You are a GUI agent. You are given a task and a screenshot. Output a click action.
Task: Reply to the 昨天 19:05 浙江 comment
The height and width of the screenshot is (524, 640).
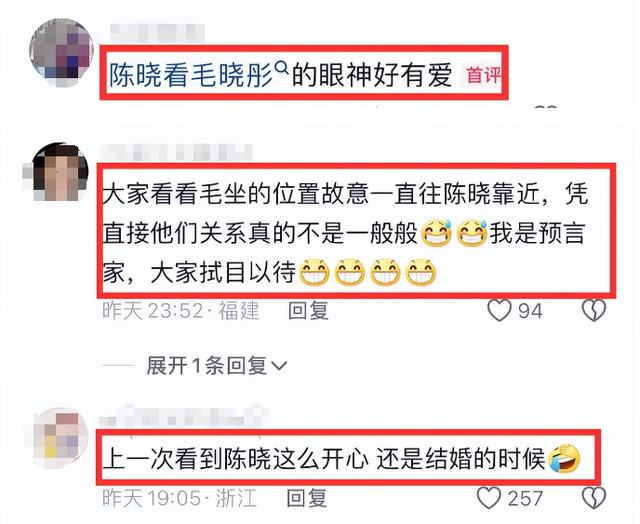pyautogui.click(x=307, y=498)
